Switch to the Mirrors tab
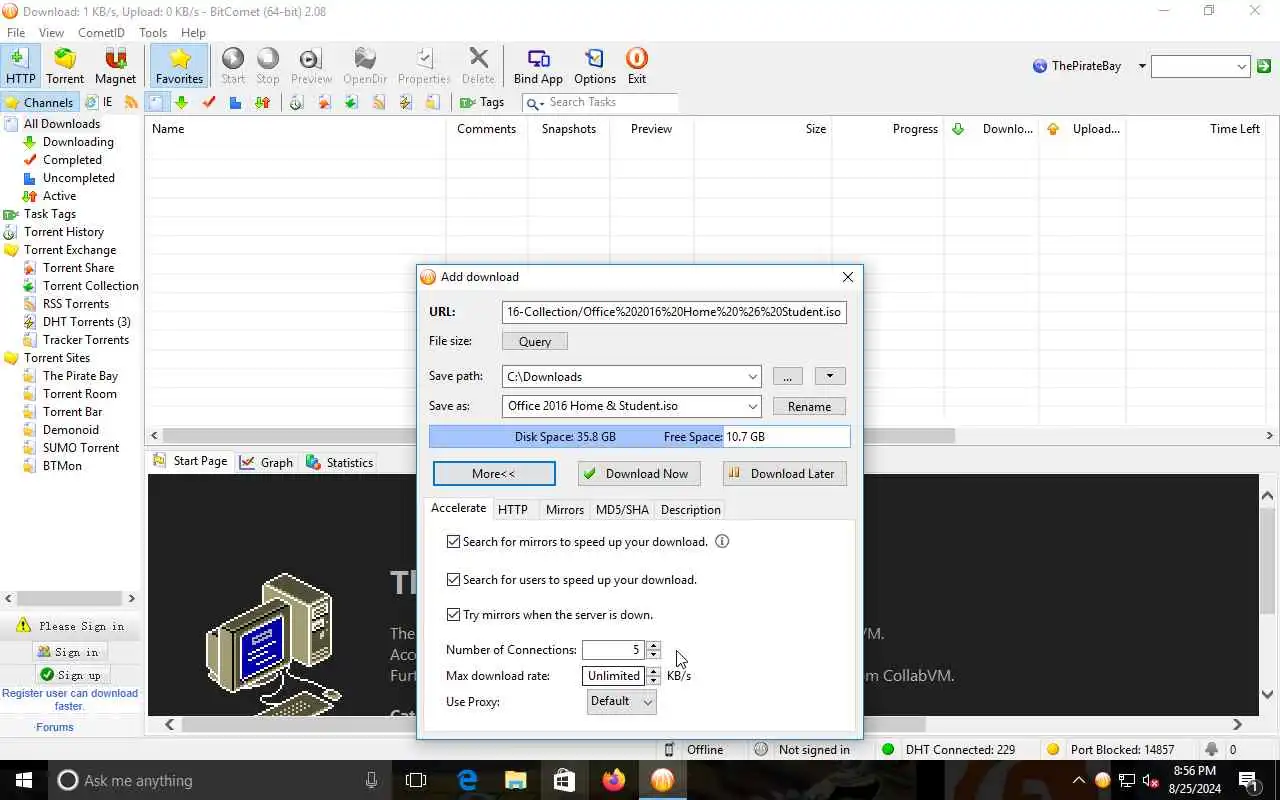1280x800 pixels. point(564,509)
